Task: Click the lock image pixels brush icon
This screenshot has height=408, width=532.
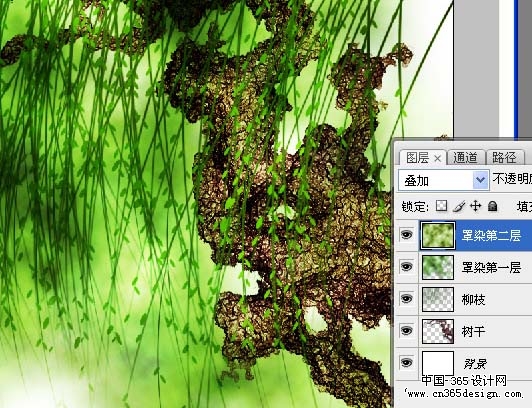Action: coord(459,206)
